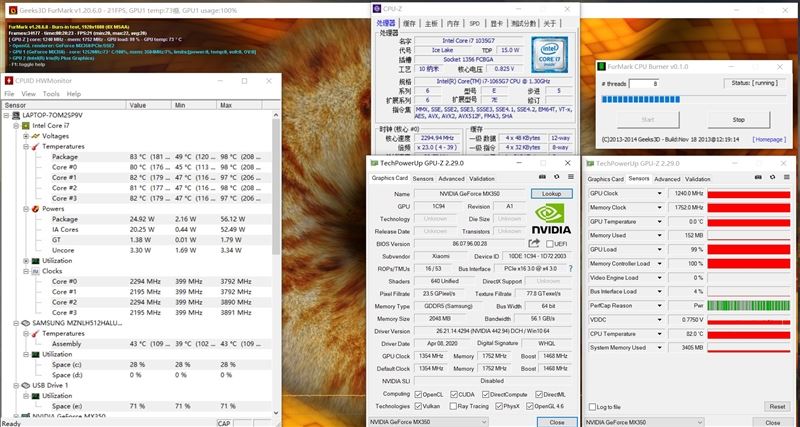Viewport: 800px width, 427px height.
Task: Open the hamburger menu in the Graphics Card GPU-Z window
Action: click(571, 177)
